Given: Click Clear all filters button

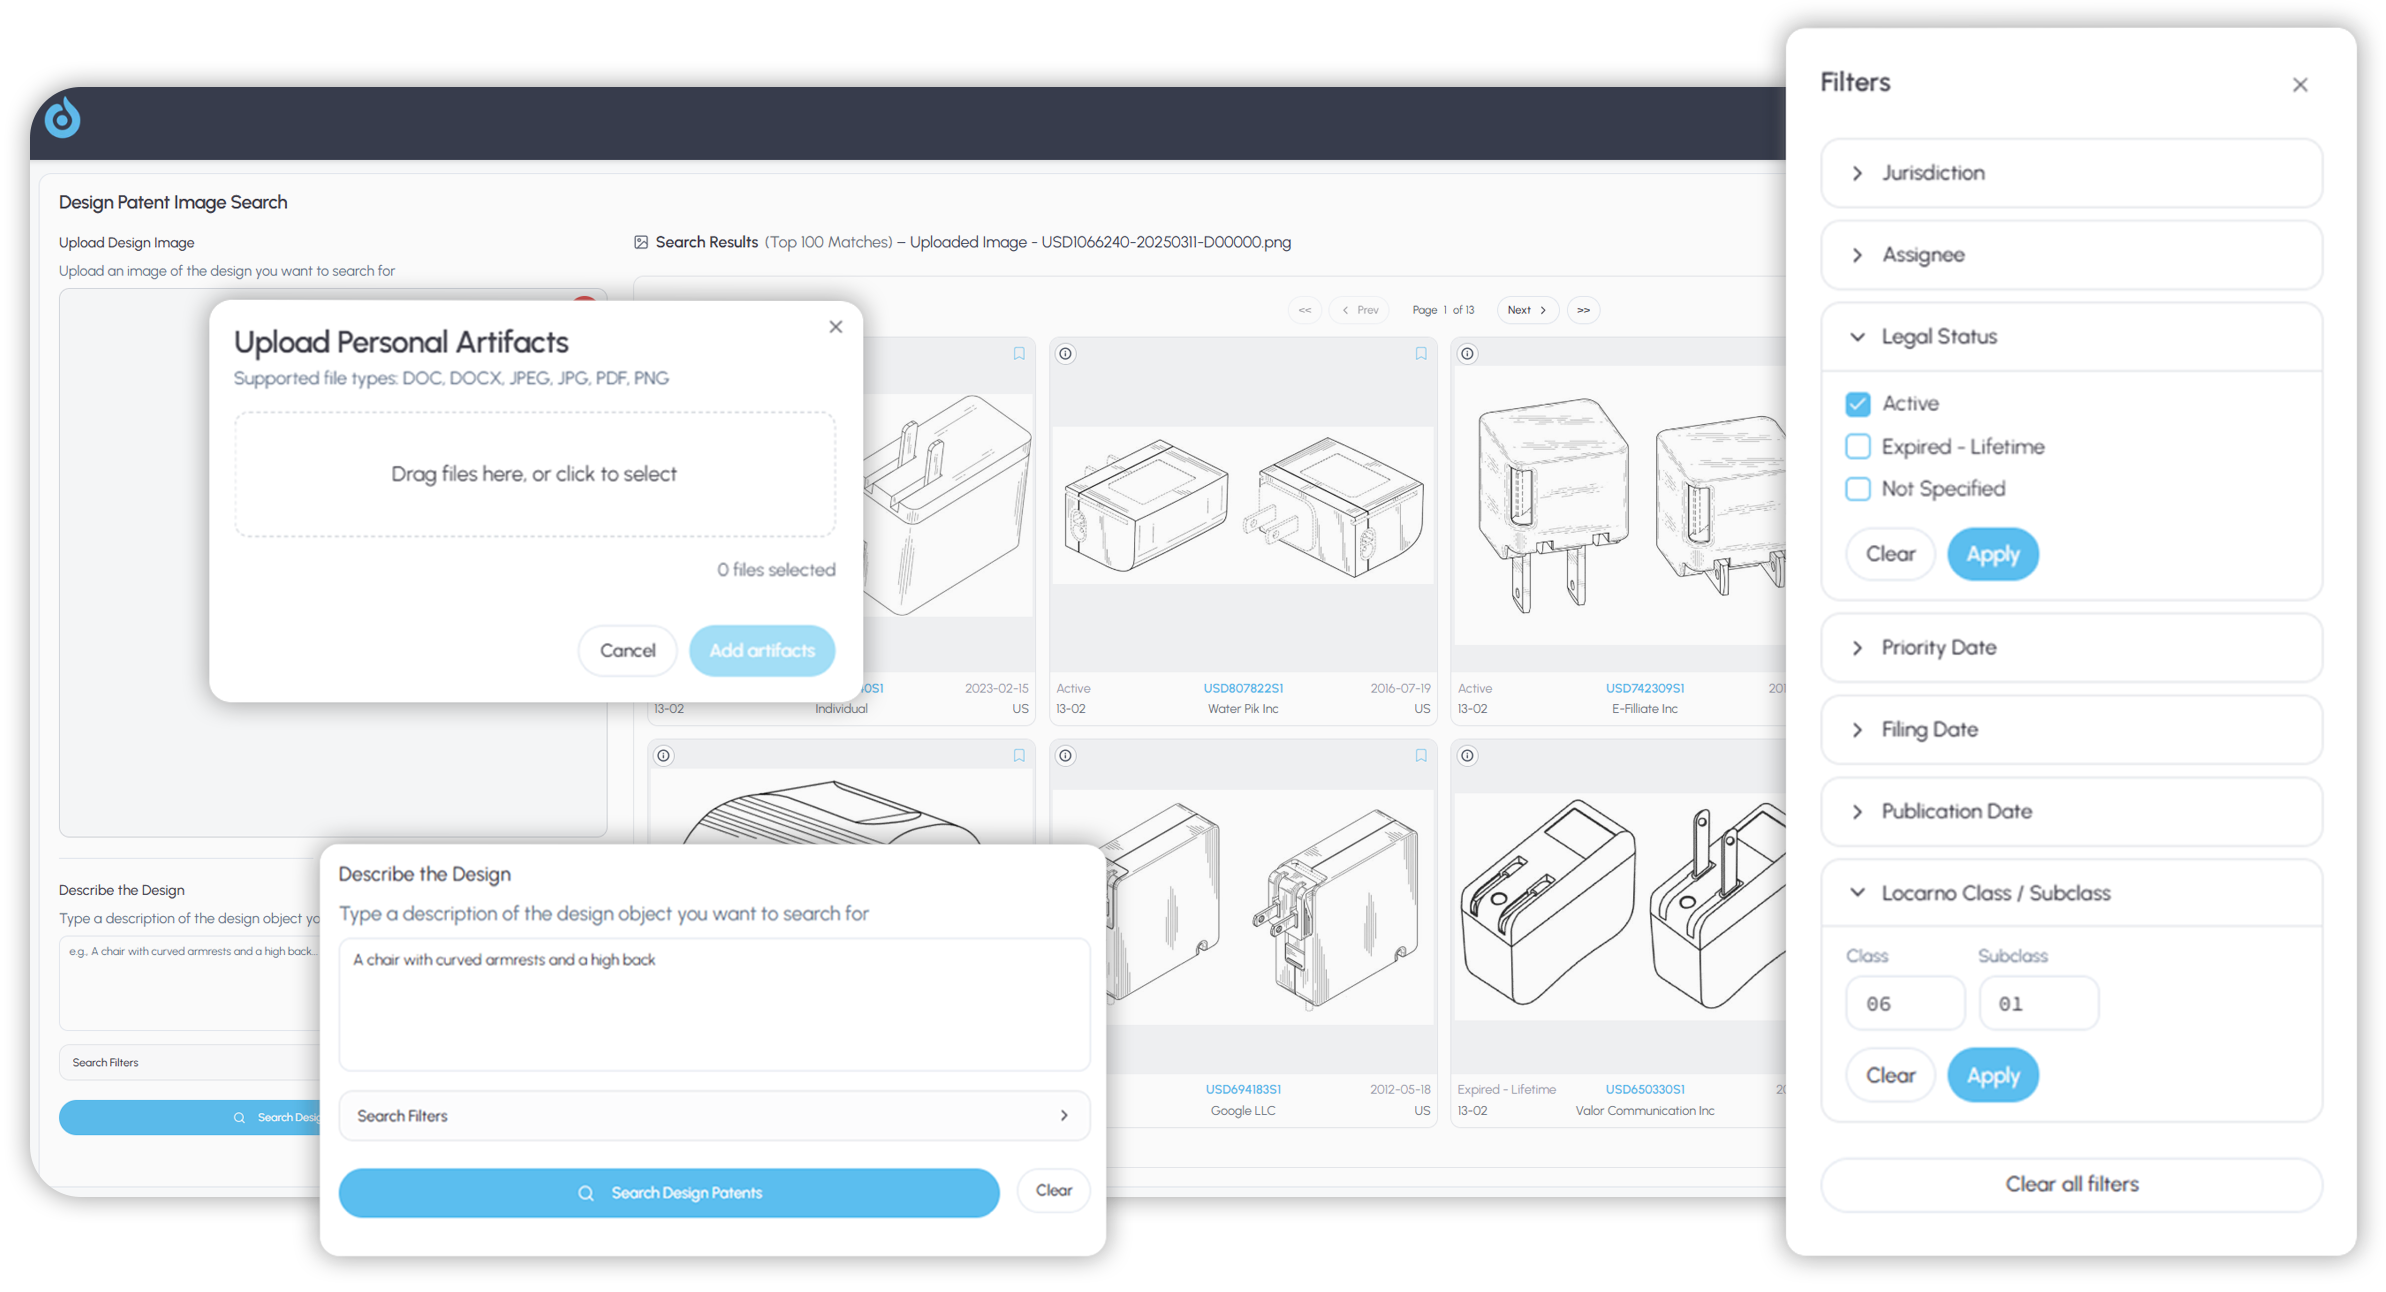Looking at the screenshot, I should [2071, 1184].
